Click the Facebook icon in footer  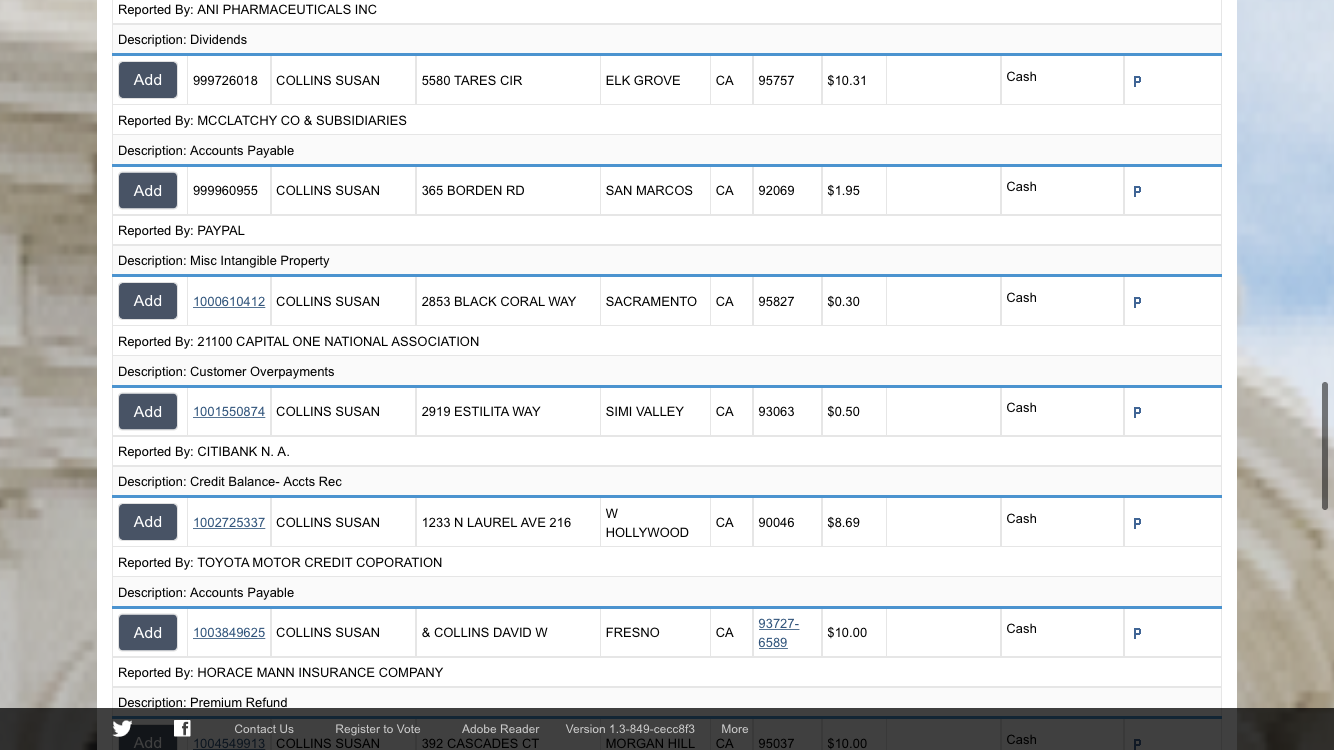(182, 728)
